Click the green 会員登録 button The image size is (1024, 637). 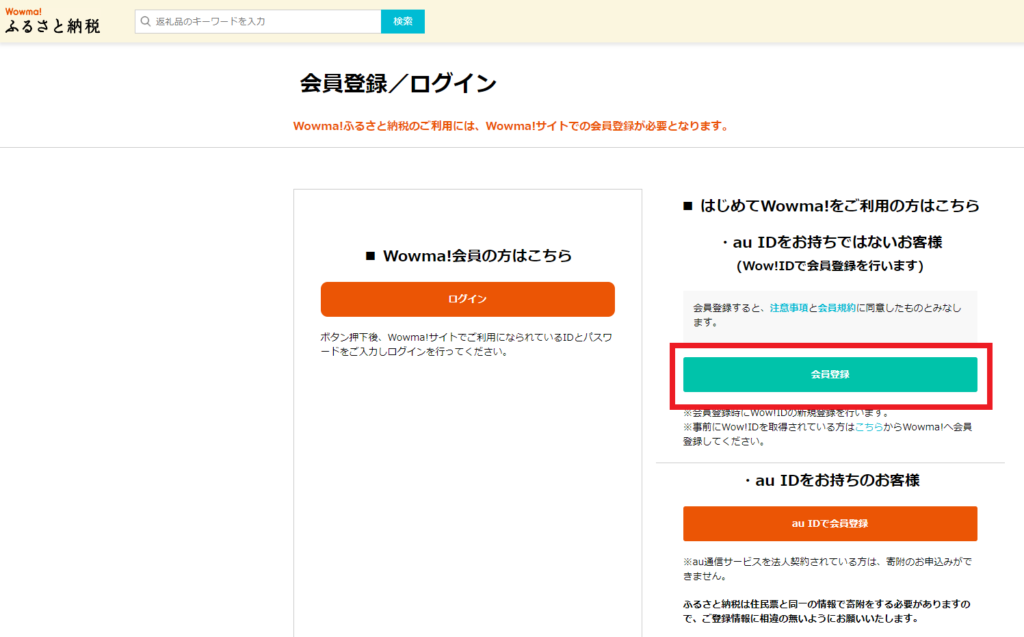pyautogui.click(x=830, y=374)
